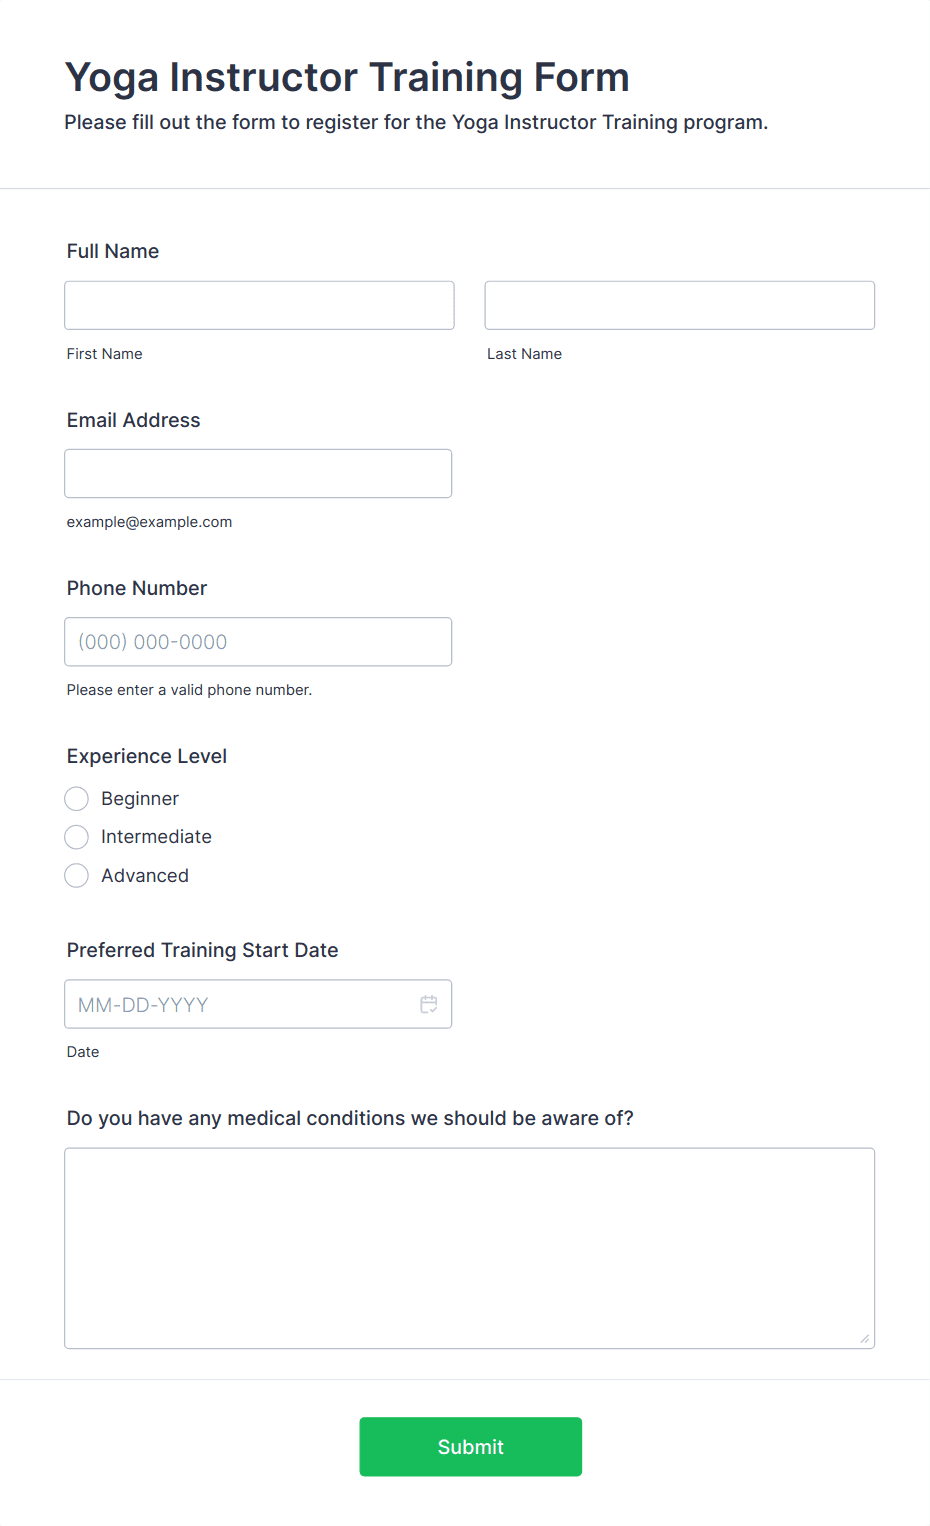Click the Email Address label
The image size is (930, 1526).
(134, 420)
